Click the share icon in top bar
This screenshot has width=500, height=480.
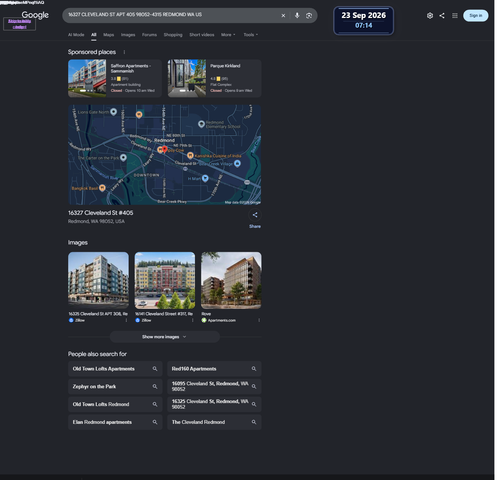tap(442, 16)
